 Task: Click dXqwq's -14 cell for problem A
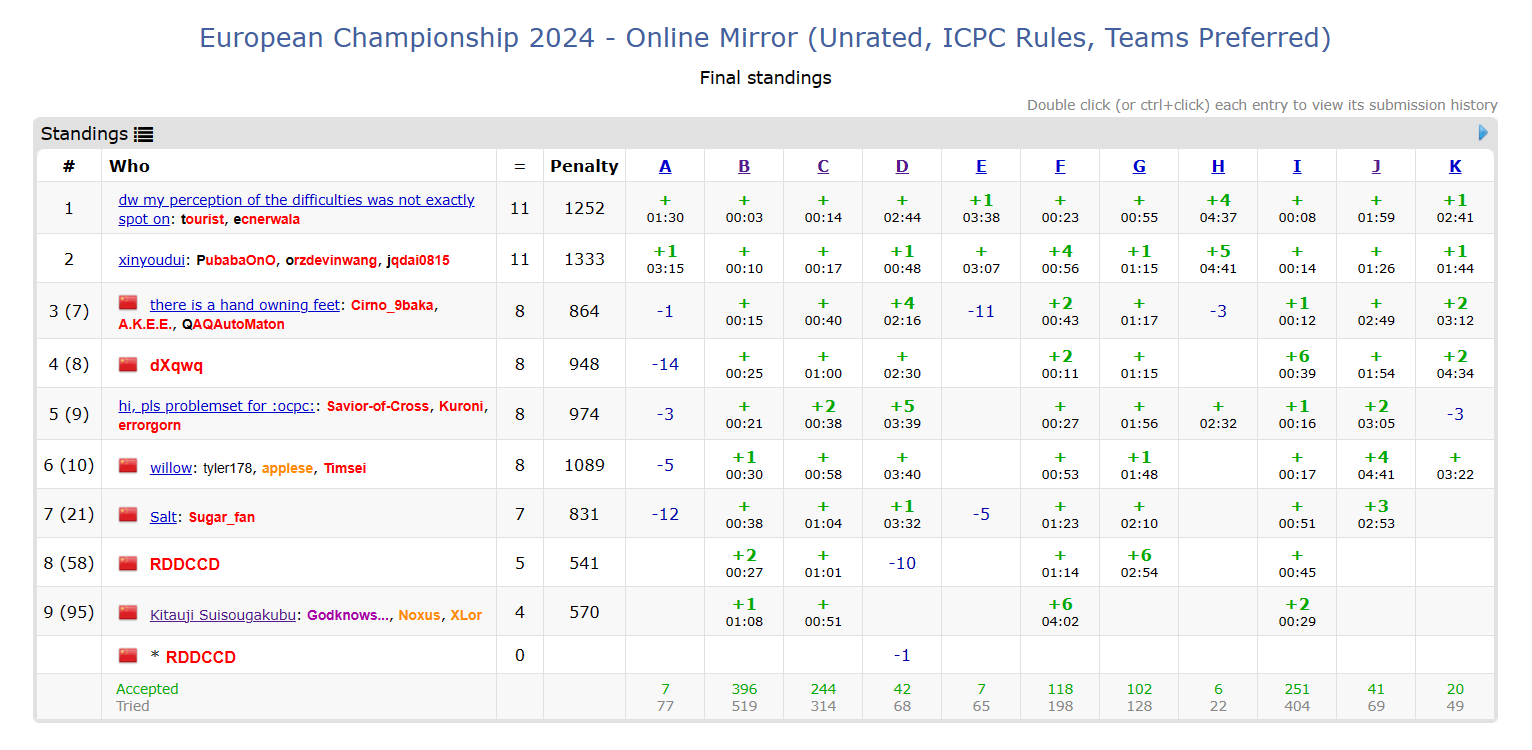(665, 364)
